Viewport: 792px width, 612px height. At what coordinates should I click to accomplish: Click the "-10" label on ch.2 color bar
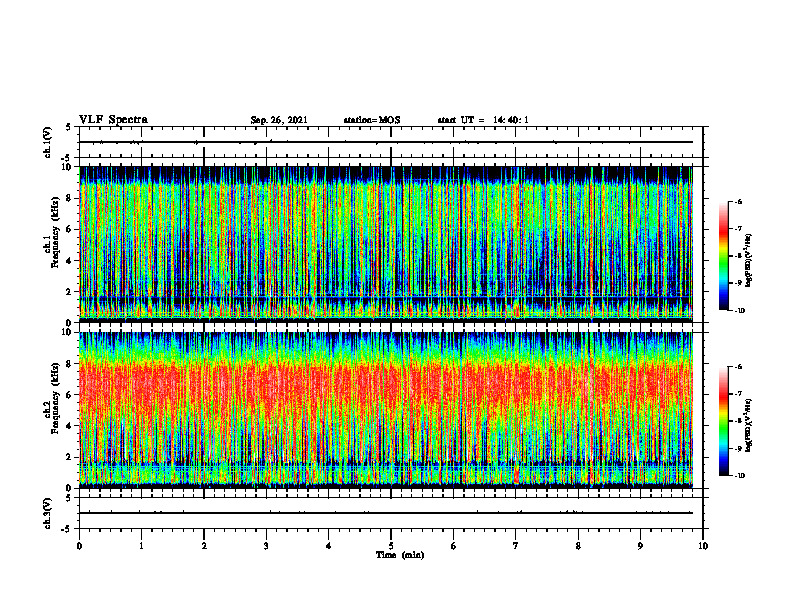(739, 476)
